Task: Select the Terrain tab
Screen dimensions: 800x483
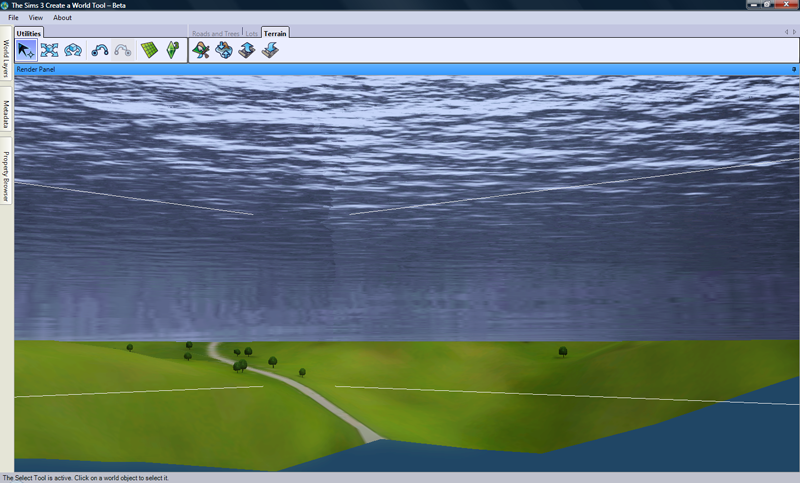Action: 275,33
